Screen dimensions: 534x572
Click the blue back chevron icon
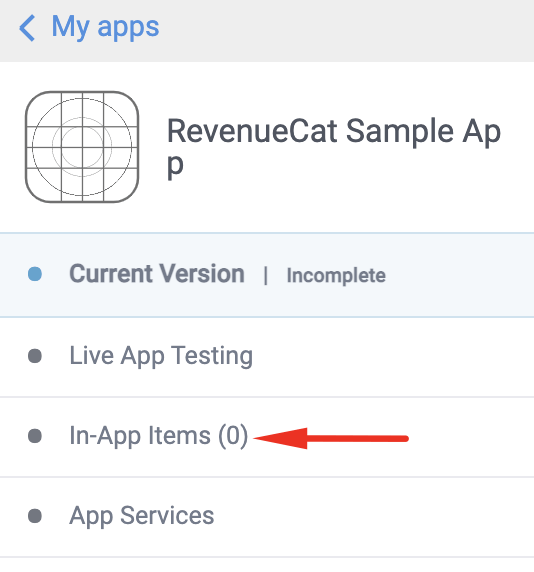pyautogui.click(x=27, y=28)
